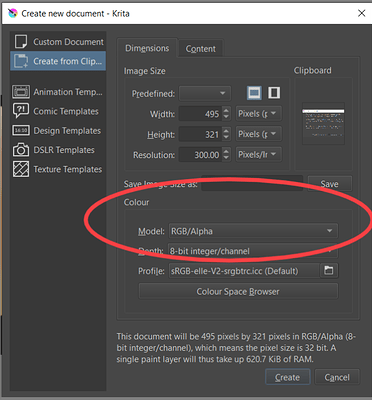Open DSLR Templates category
The width and height of the screenshot is (372, 400).
(58, 150)
